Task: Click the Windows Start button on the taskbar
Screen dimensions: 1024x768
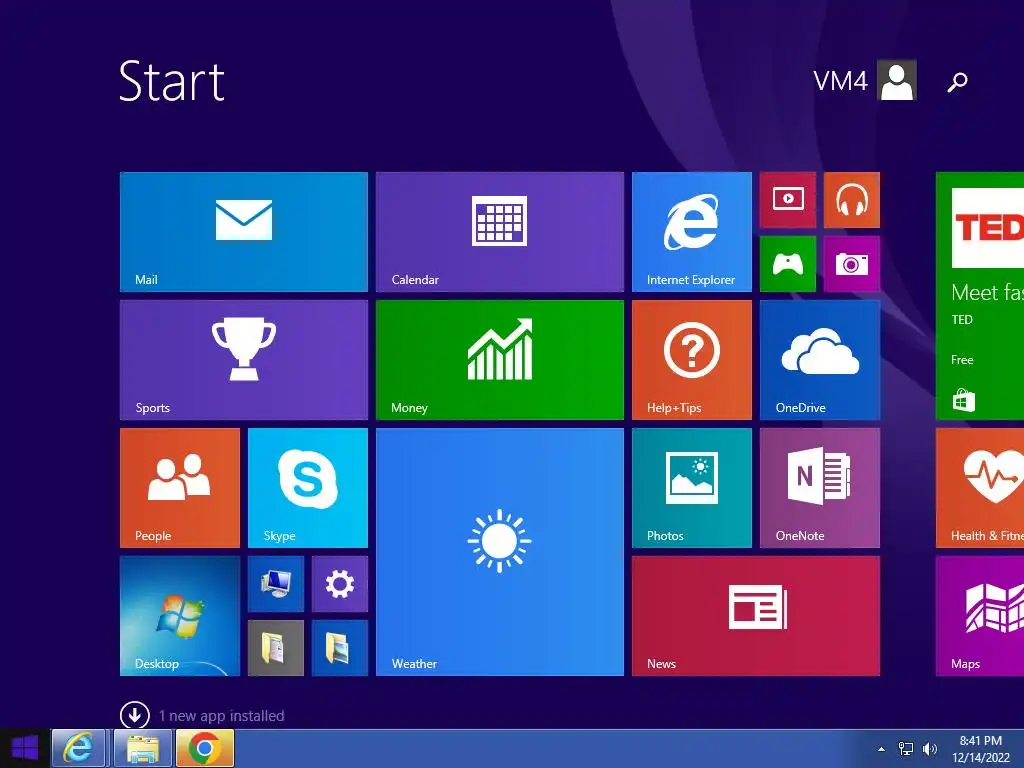Action: pos(24,748)
